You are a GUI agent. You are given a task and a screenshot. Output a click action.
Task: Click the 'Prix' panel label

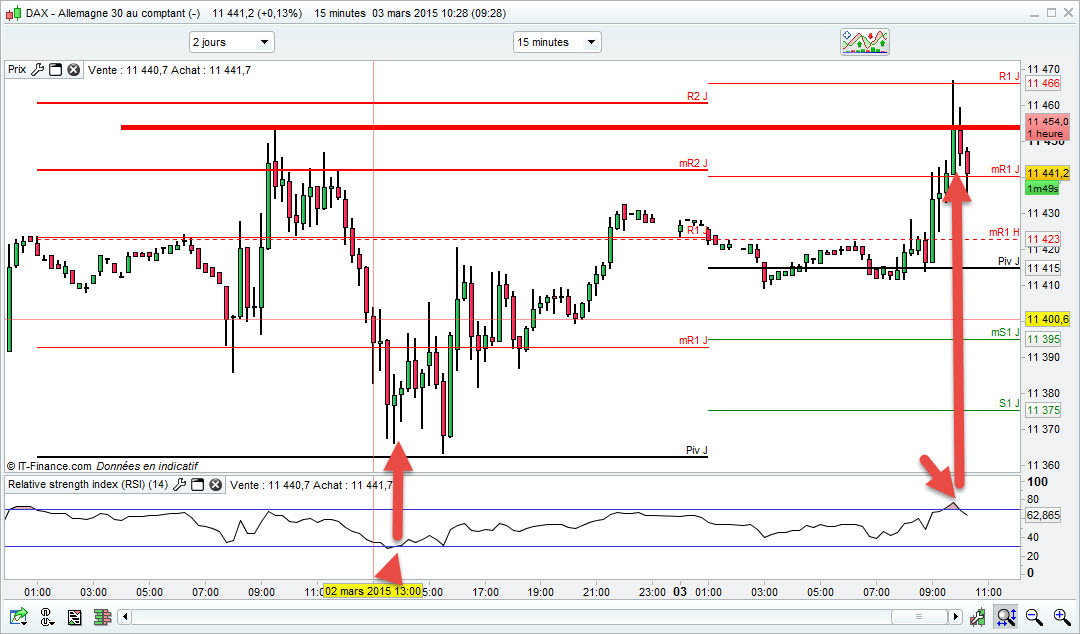[x=17, y=70]
